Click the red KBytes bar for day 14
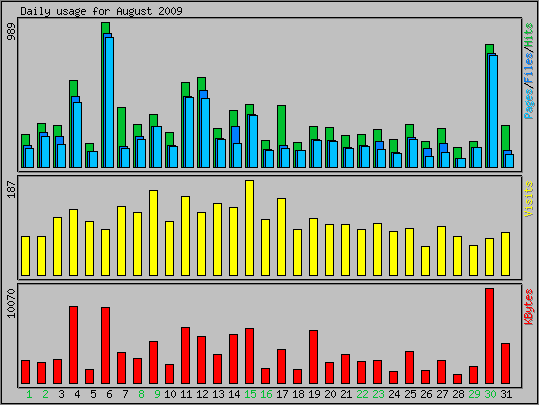 (233, 359)
